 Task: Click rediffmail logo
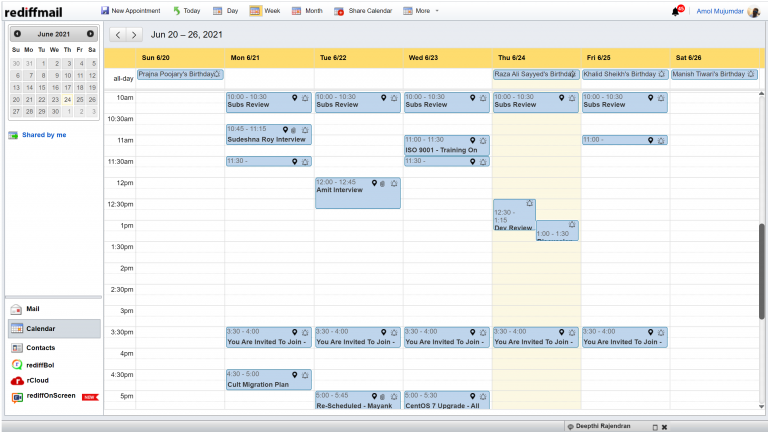(x=33, y=12)
